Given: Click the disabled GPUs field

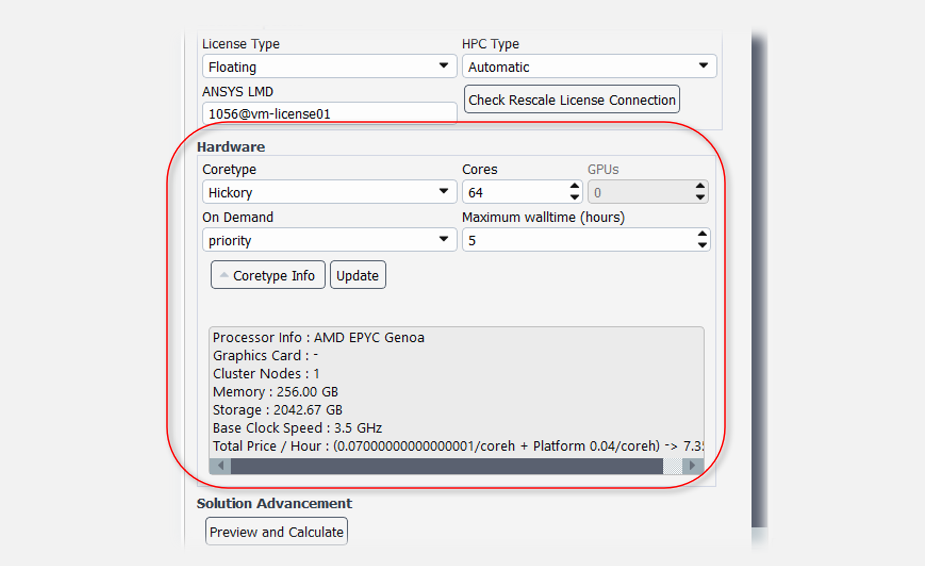Looking at the screenshot, I should click(x=647, y=192).
